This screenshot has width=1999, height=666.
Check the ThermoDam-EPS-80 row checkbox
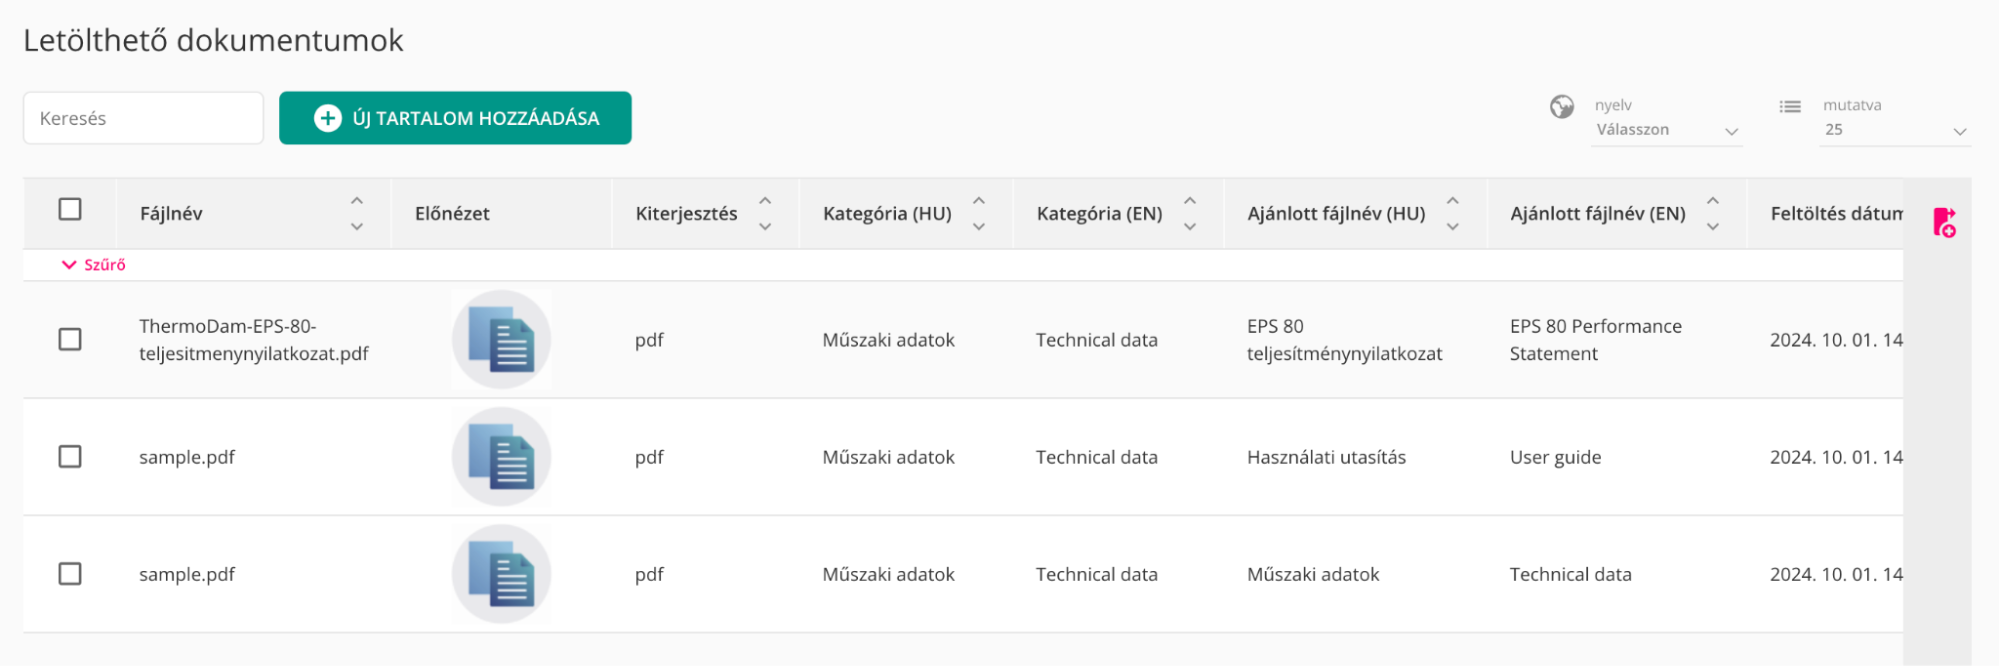coord(70,340)
